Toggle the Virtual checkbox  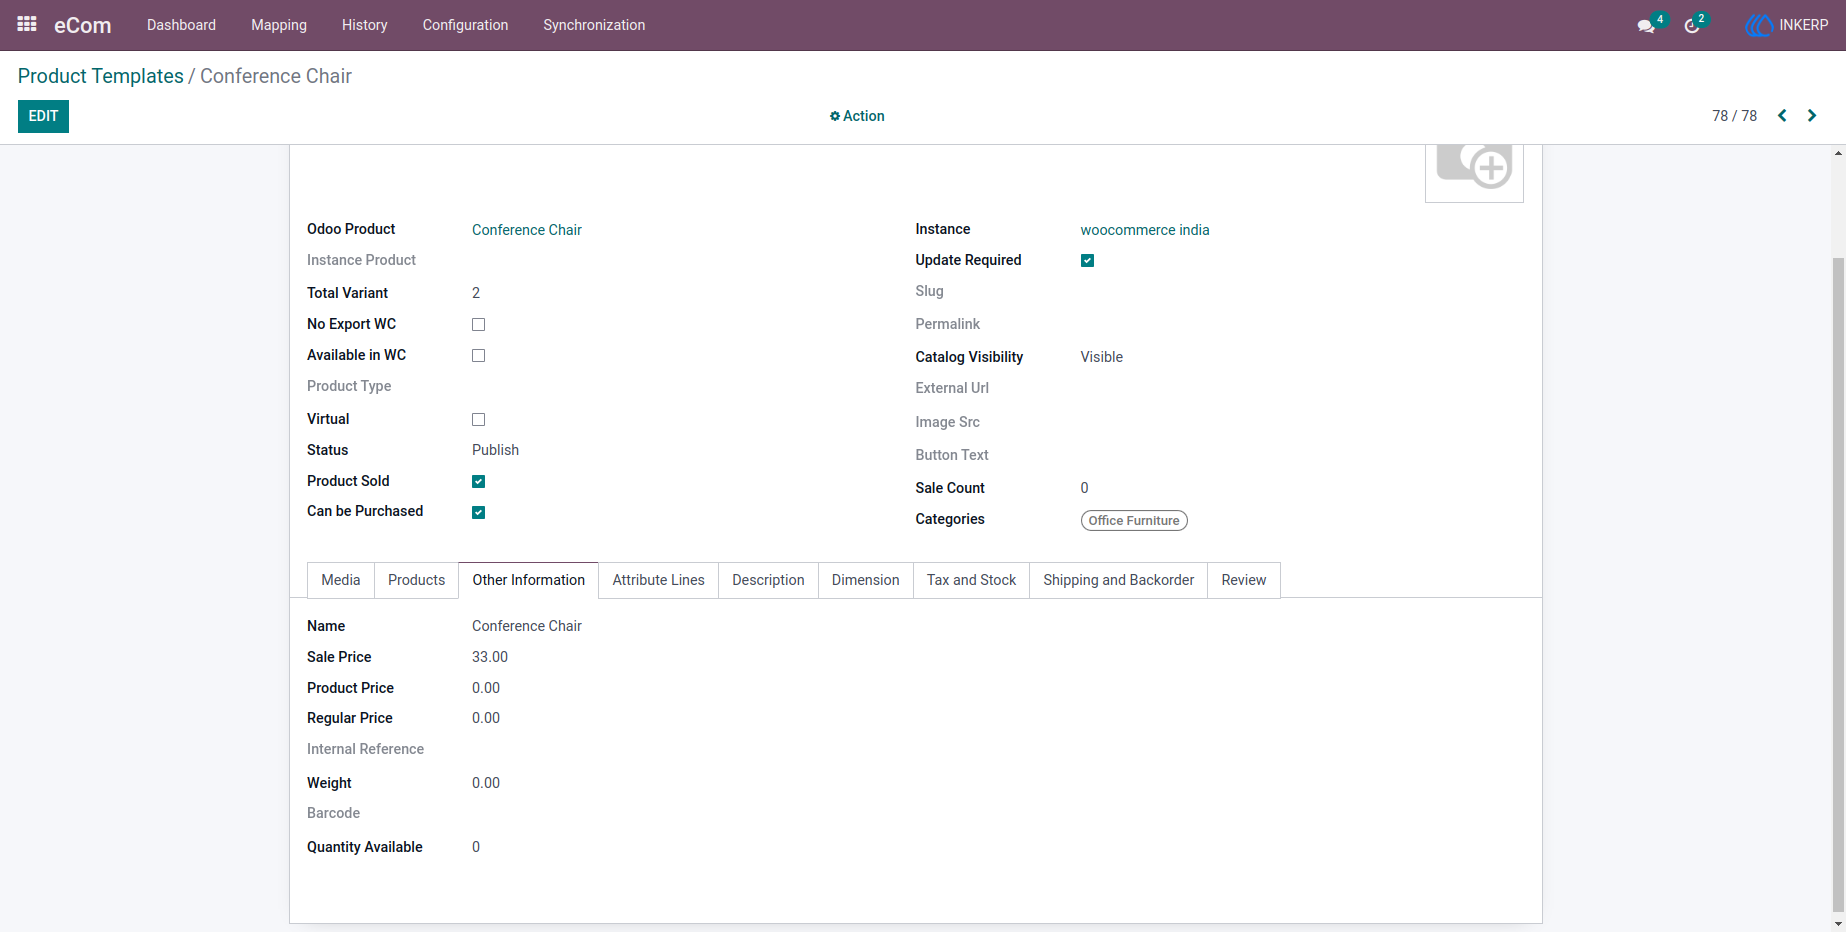pyautogui.click(x=479, y=420)
